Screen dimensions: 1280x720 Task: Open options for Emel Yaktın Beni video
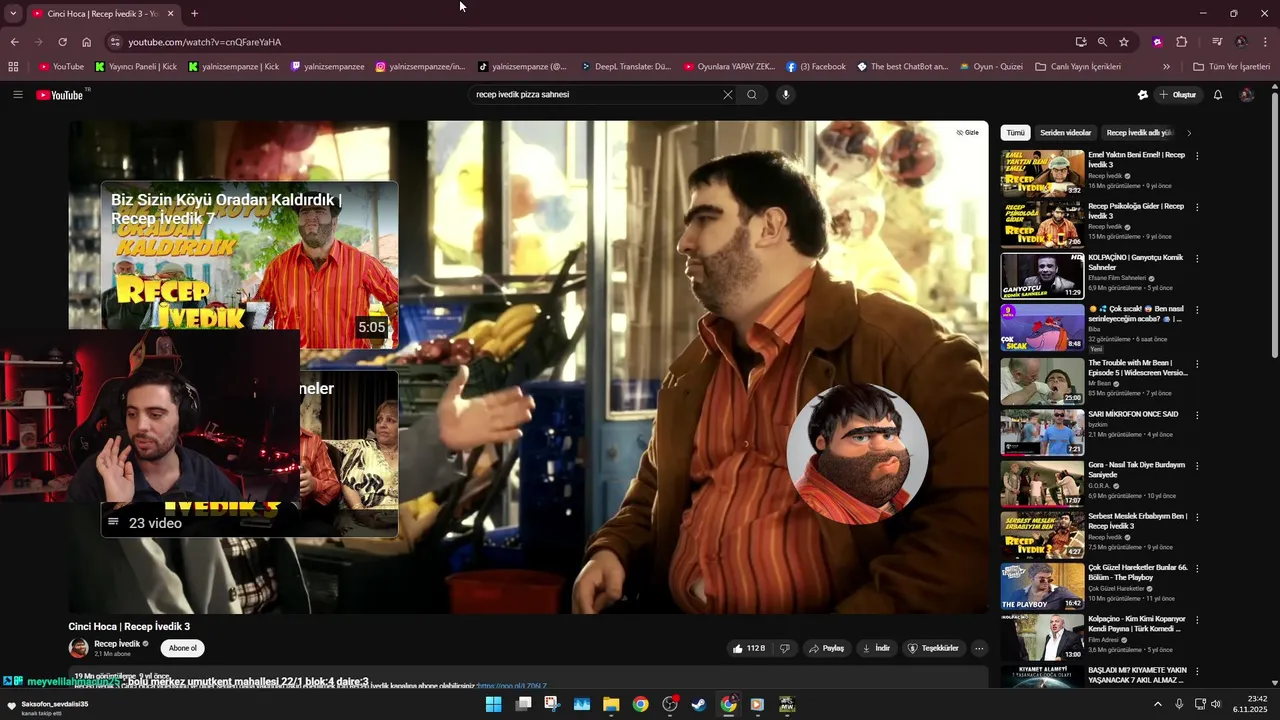pos(1197,156)
